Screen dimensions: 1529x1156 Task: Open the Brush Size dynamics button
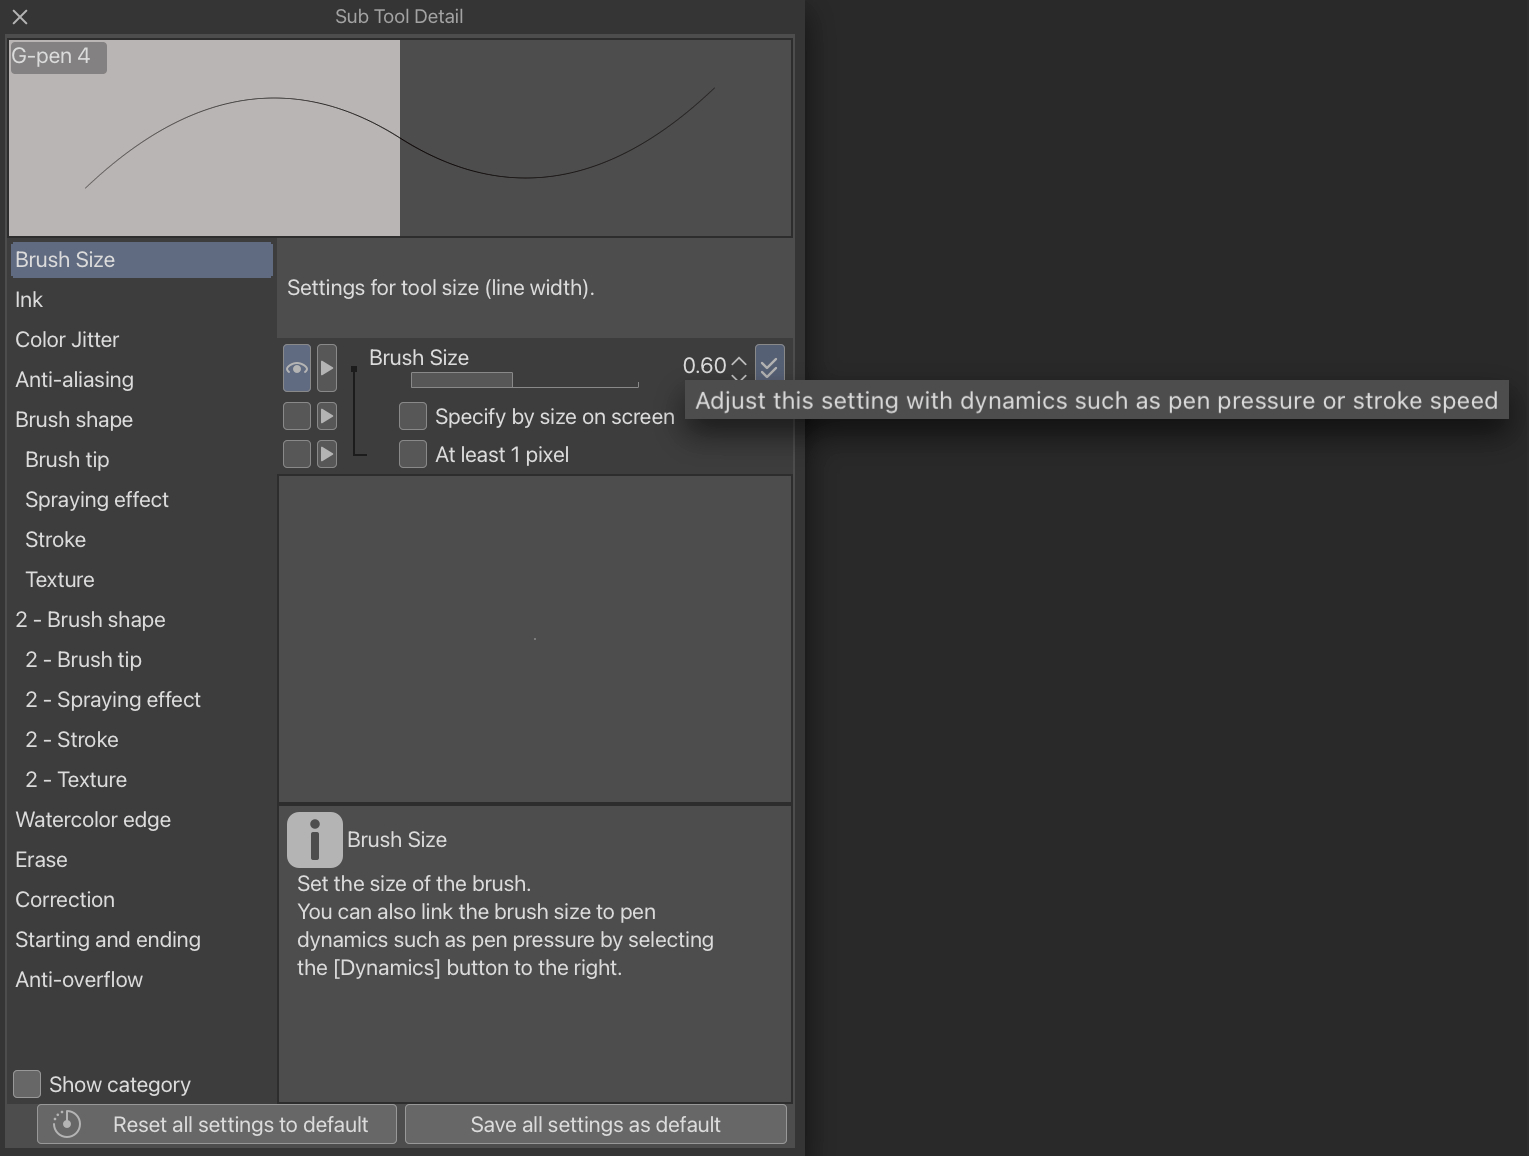(769, 365)
